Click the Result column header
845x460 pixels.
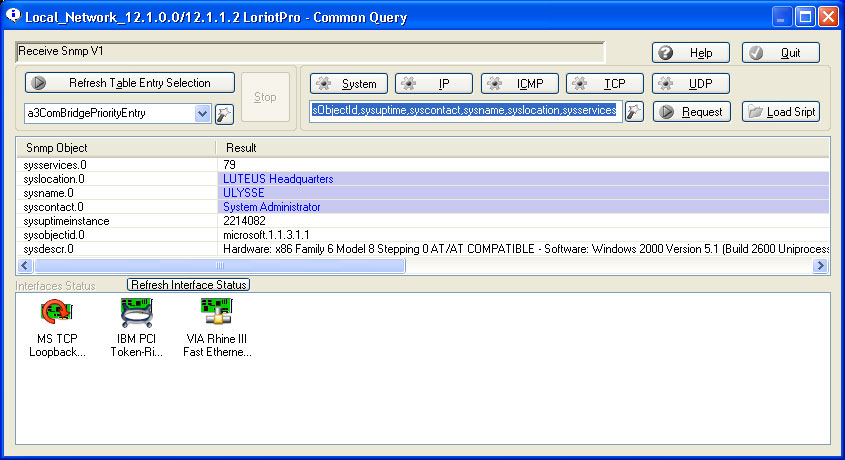522,148
